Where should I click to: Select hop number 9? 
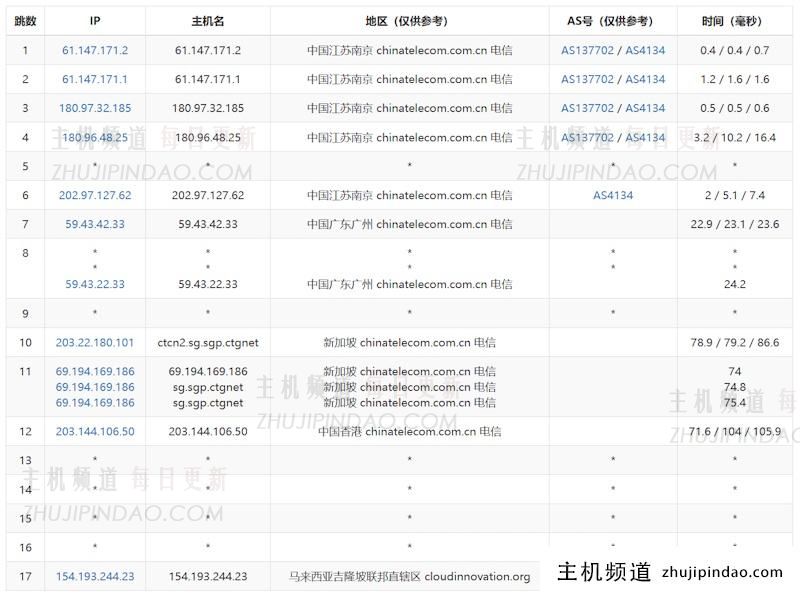[x=26, y=313]
